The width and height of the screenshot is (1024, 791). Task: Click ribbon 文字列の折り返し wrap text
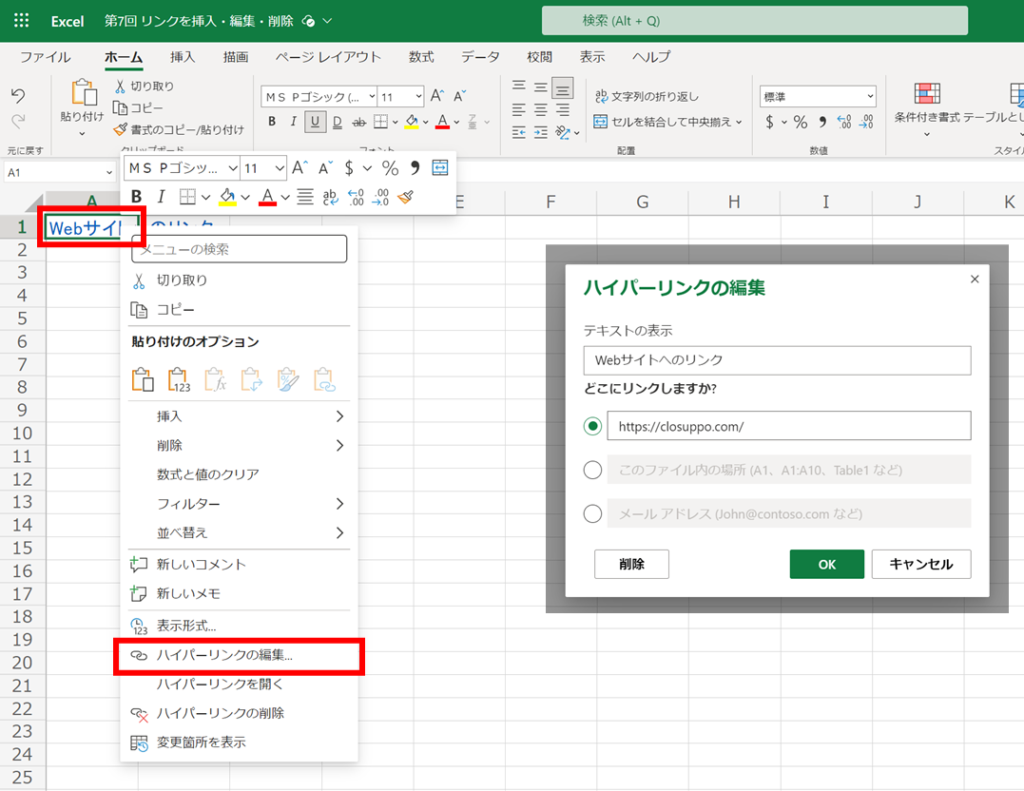click(647, 96)
